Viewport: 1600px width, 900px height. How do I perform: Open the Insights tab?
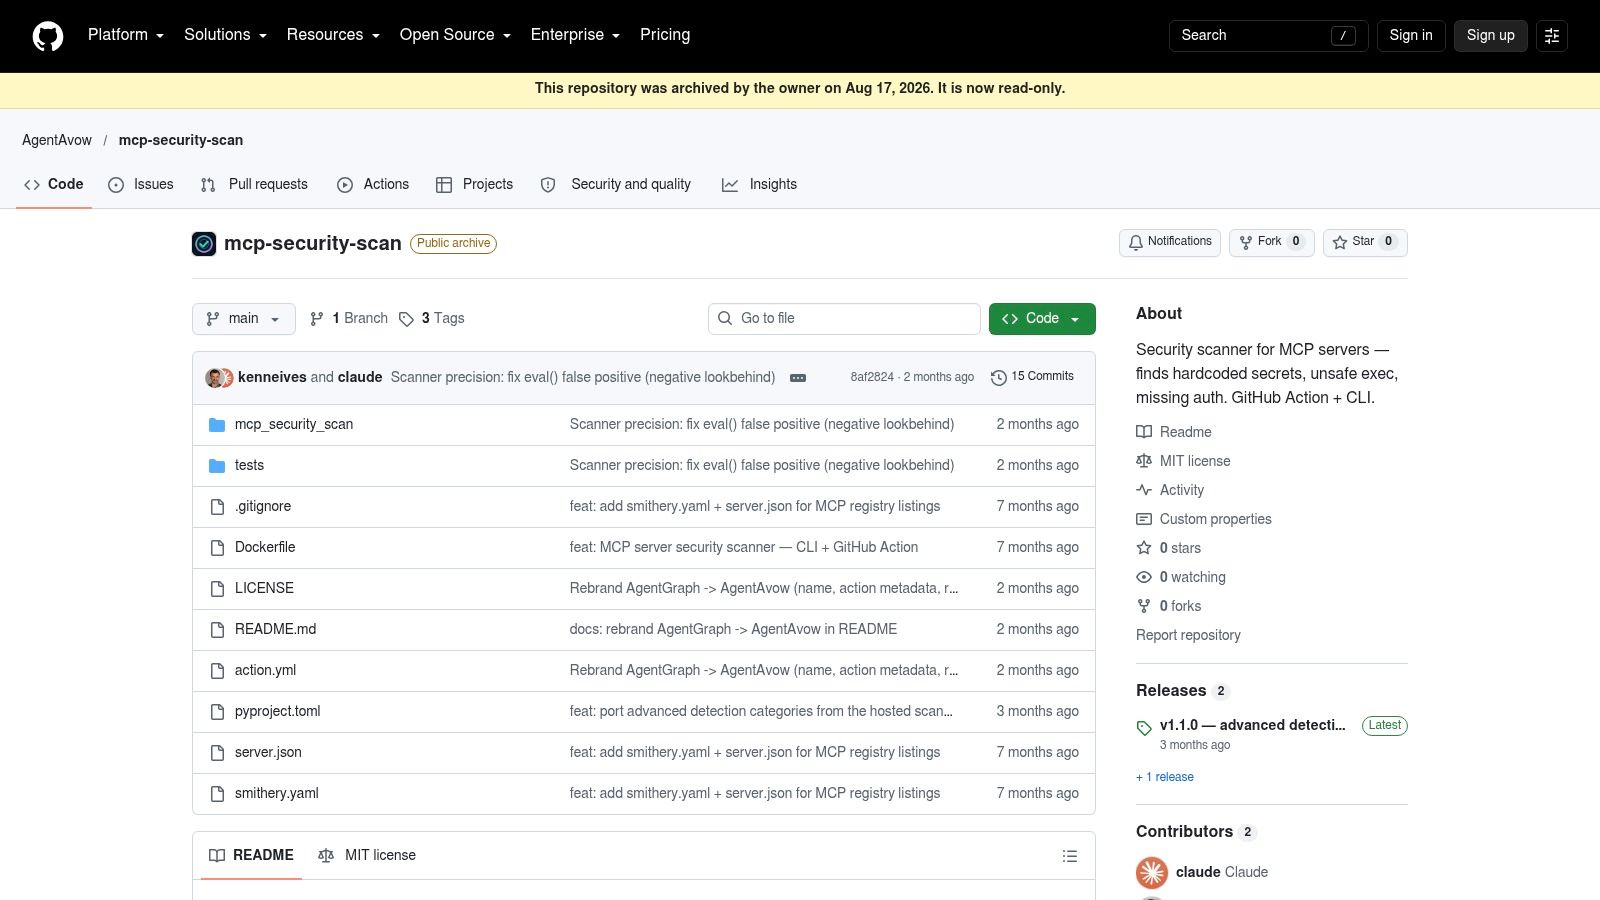(759, 184)
